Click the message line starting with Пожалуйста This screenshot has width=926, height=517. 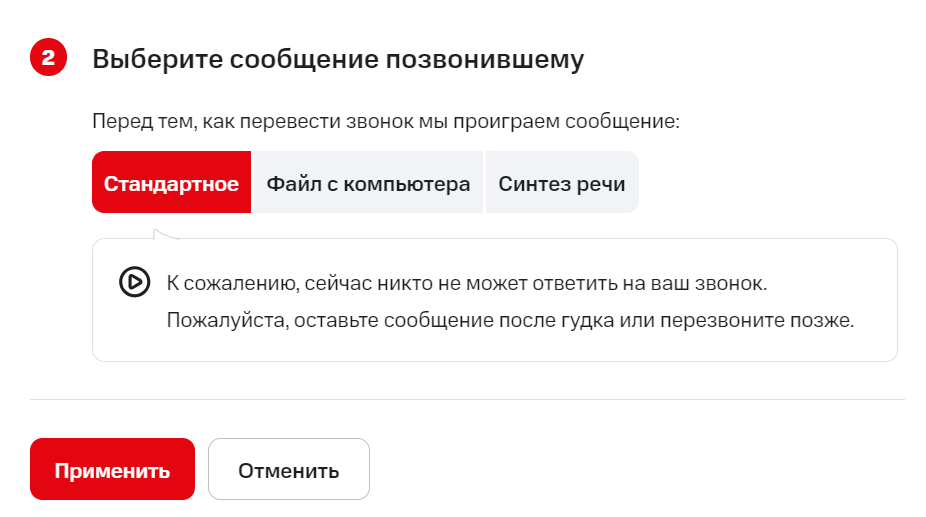(x=510, y=322)
